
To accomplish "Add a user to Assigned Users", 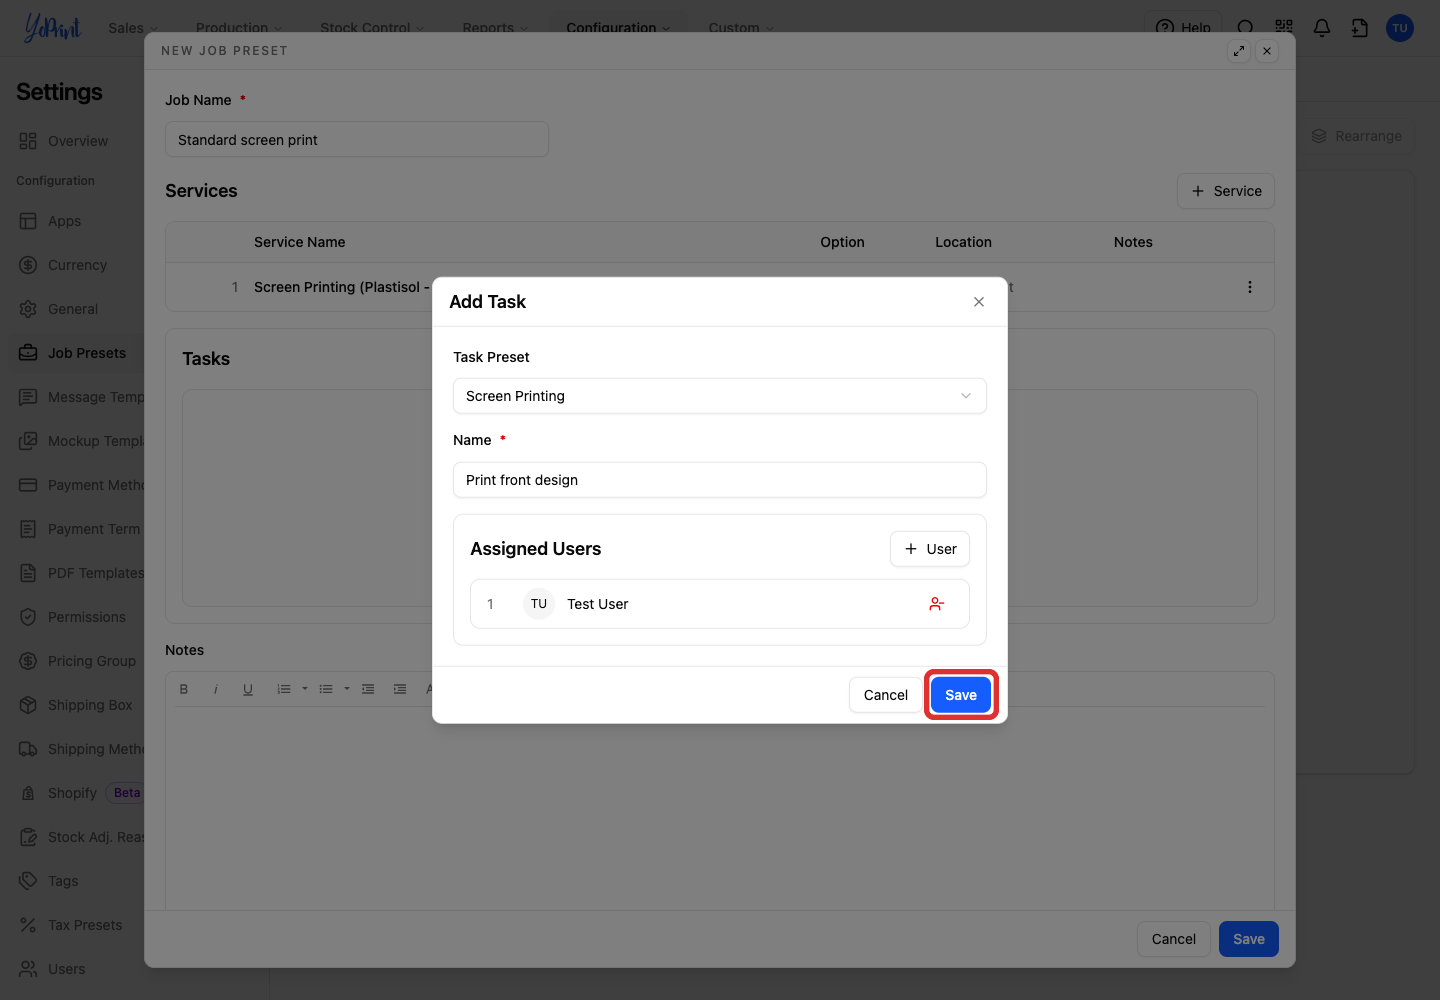I will (x=930, y=549).
